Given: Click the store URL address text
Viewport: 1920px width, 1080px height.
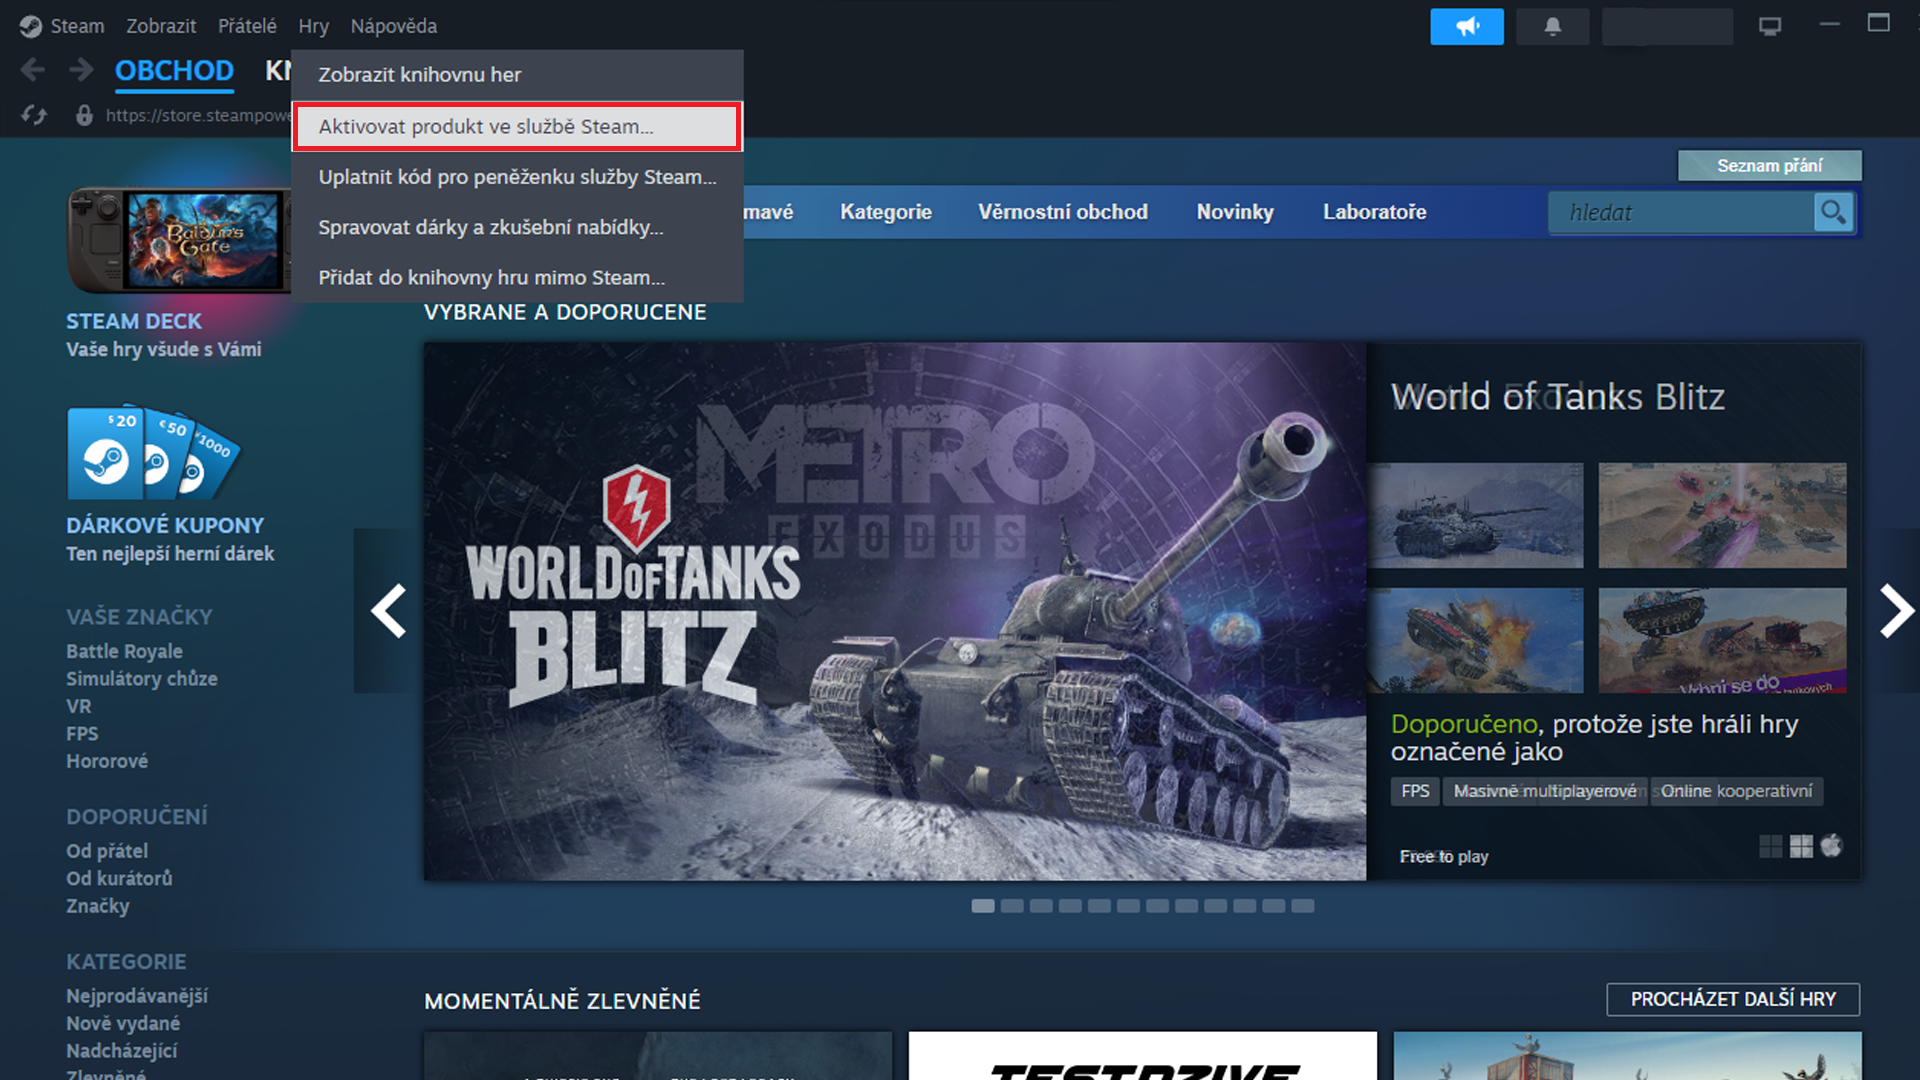Looking at the screenshot, I should [198, 115].
